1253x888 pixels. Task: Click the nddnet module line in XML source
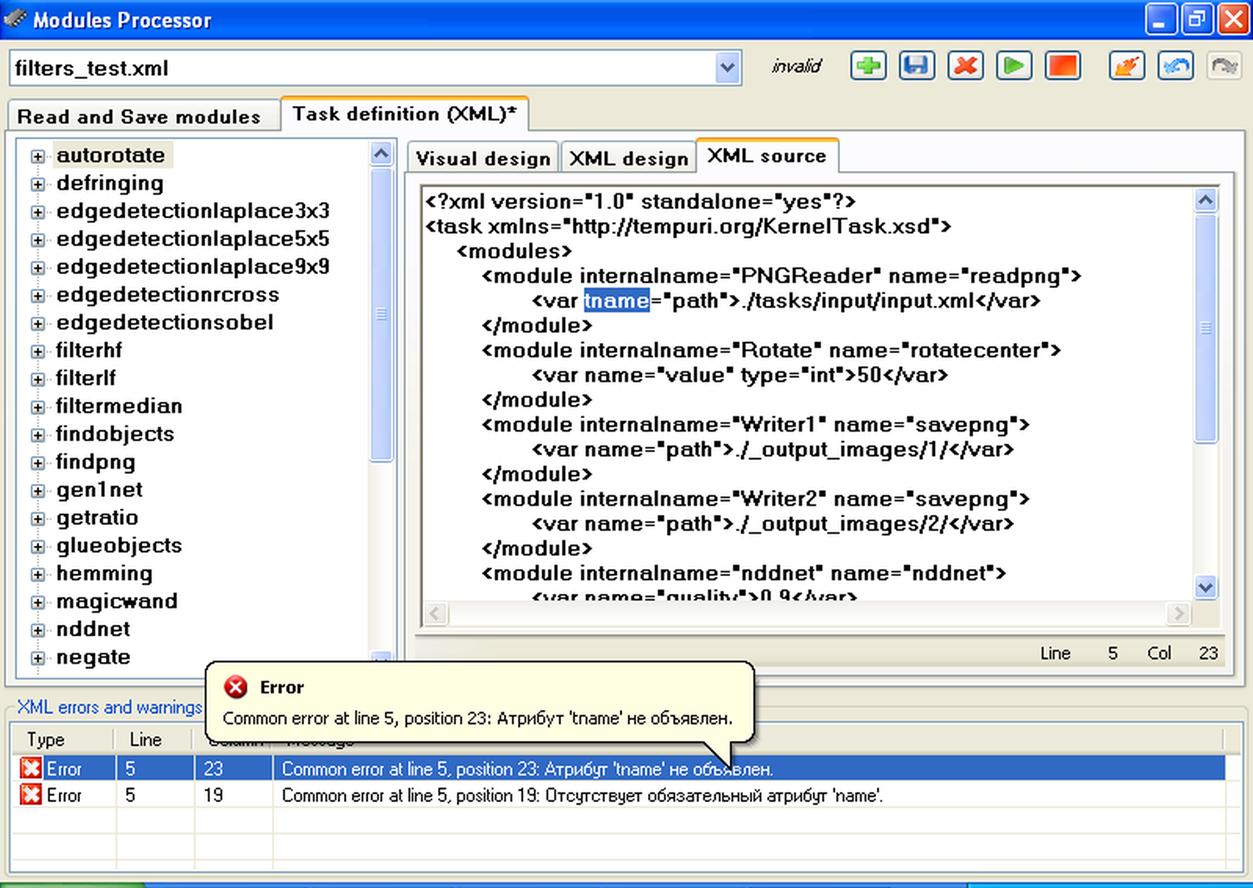[x=744, y=573]
